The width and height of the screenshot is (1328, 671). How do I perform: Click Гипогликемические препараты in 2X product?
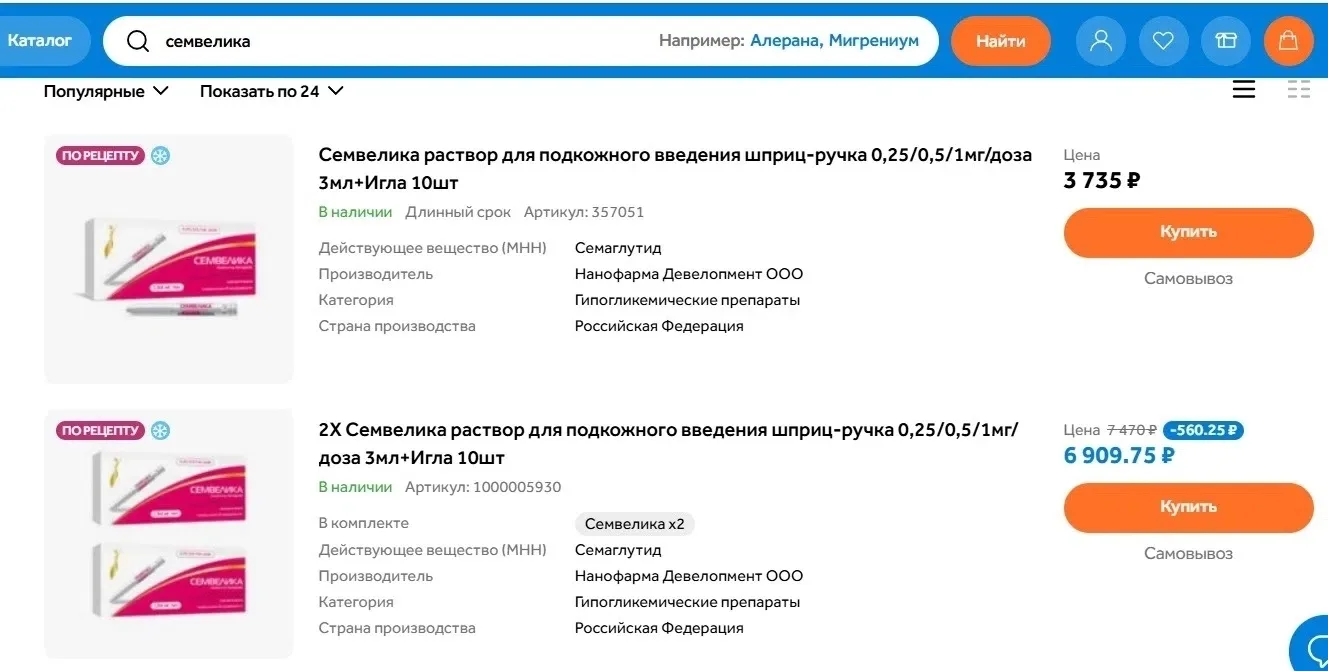(x=687, y=602)
